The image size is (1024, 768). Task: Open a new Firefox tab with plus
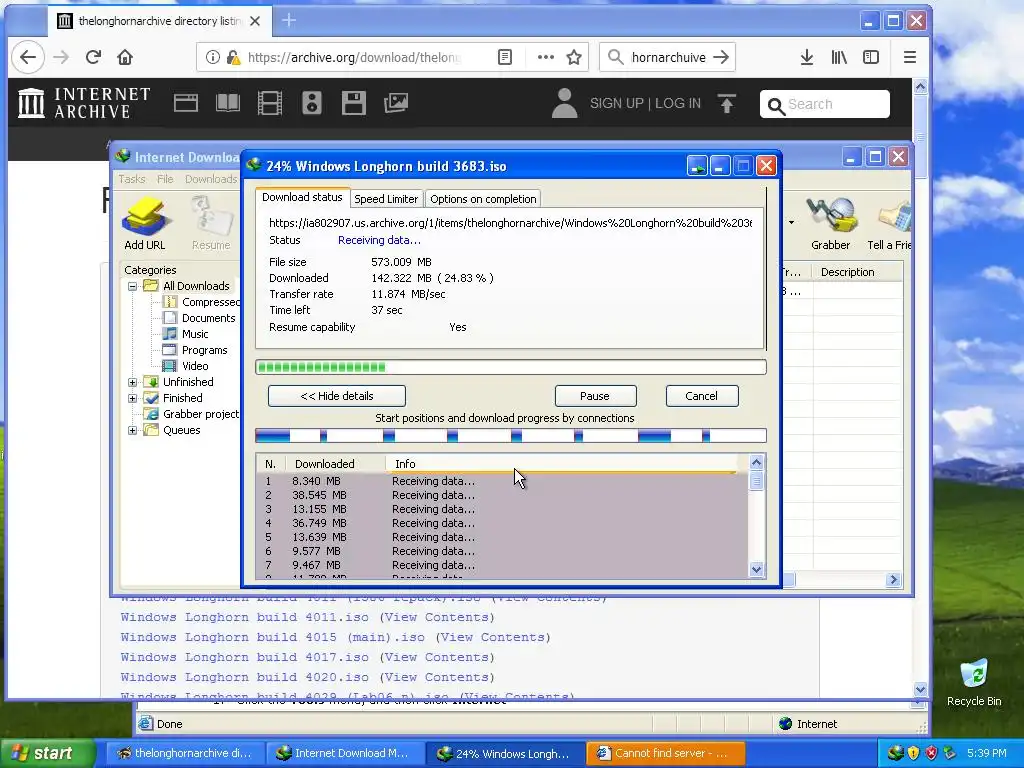click(x=289, y=21)
